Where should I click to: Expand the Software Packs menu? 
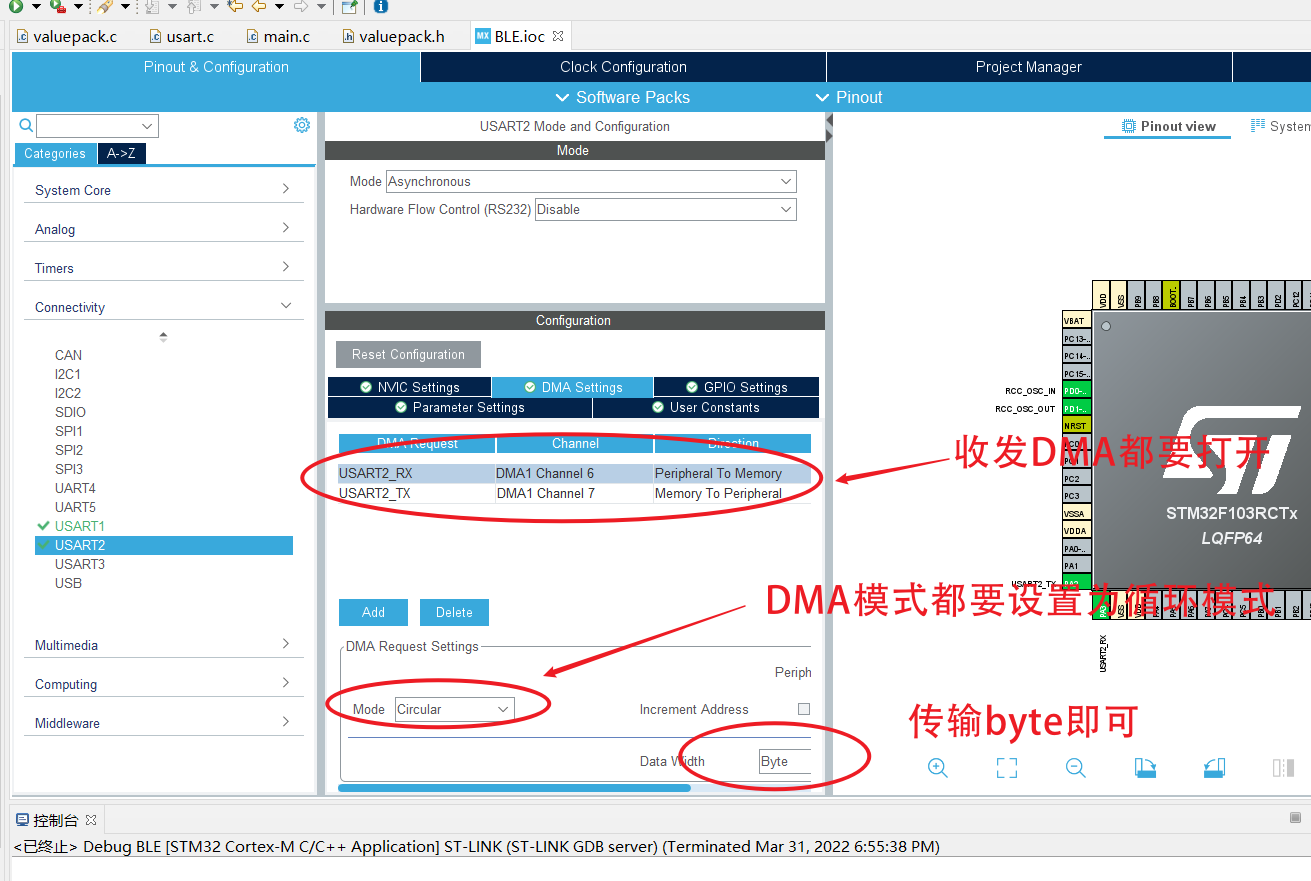[x=622, y=97]
